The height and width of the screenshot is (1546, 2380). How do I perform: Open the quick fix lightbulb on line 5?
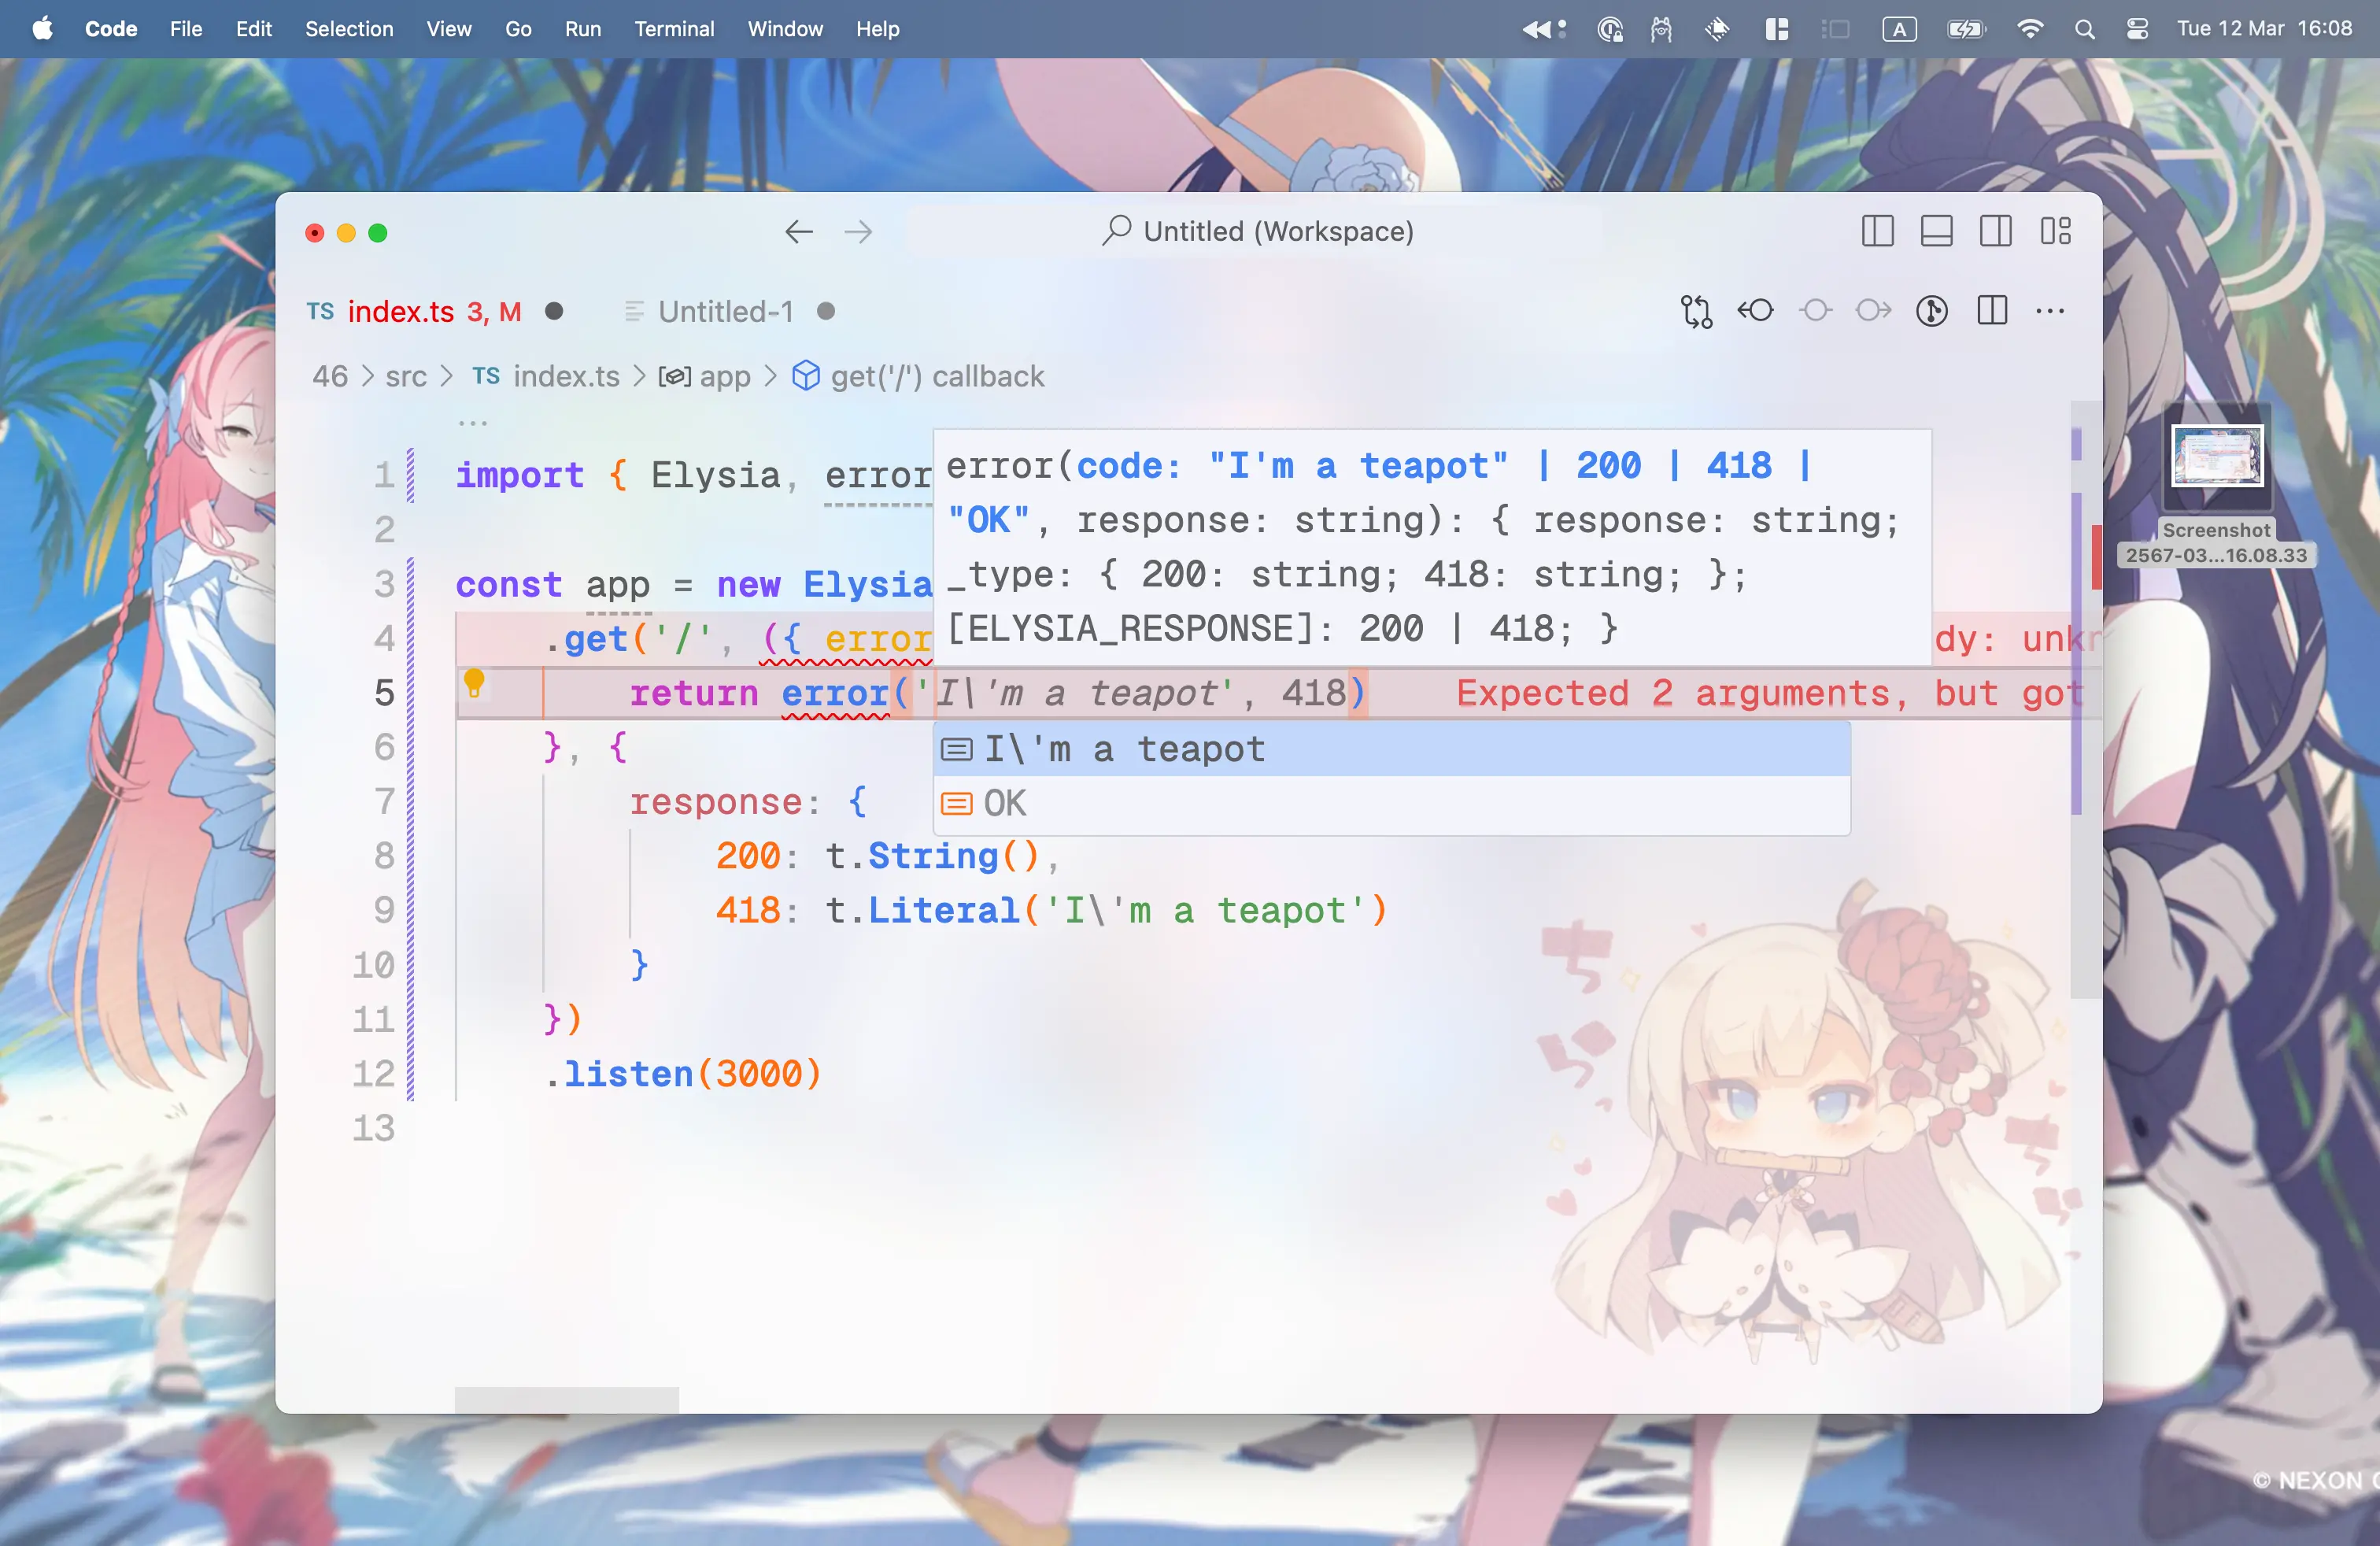pos(475,684)
